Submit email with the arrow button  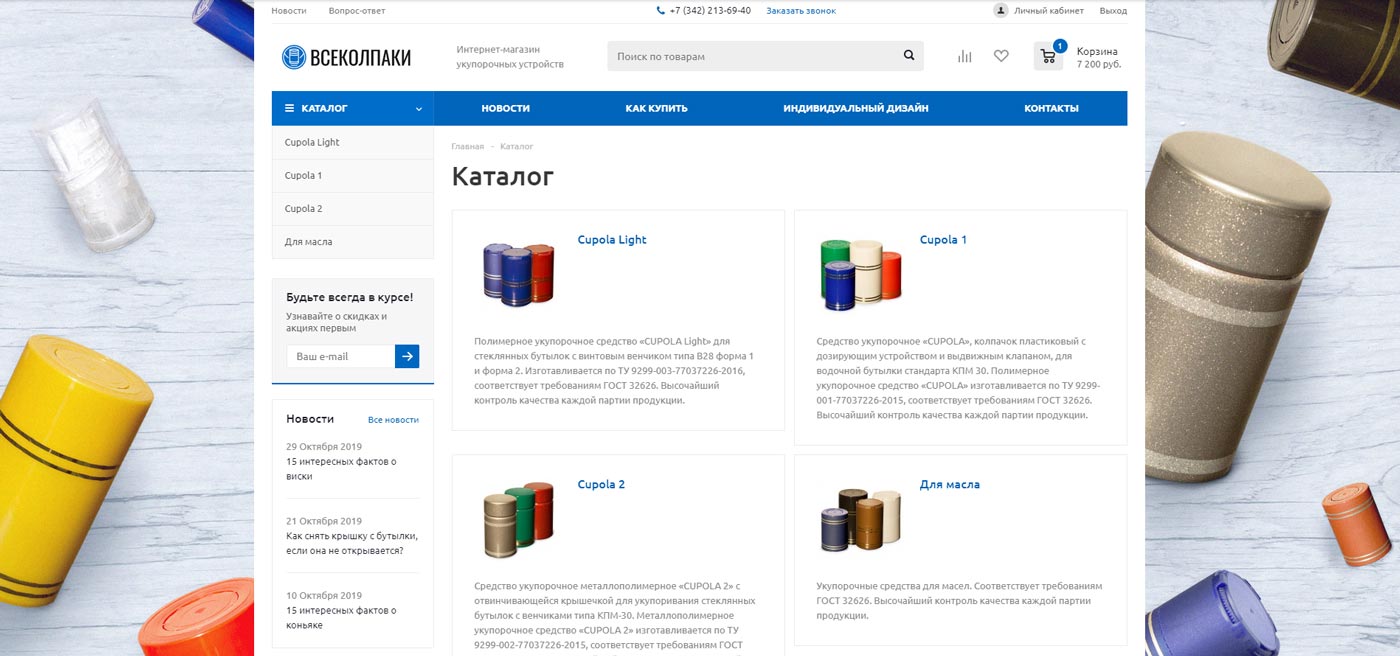[x=407, y=356]
